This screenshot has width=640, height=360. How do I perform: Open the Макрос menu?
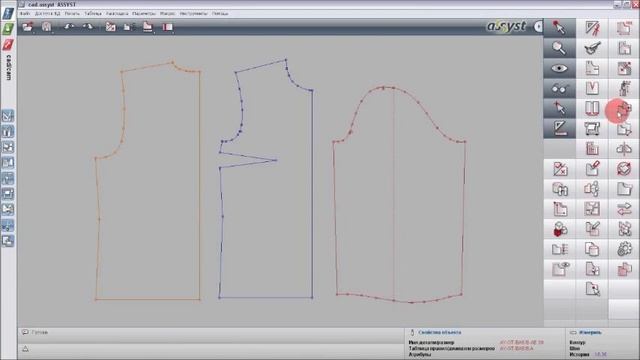click(167, 13)
